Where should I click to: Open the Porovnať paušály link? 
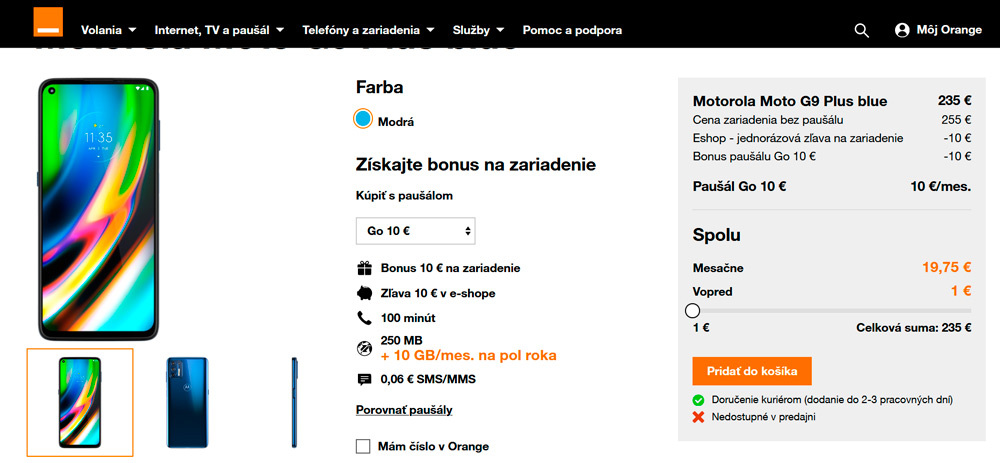point(404,410)
